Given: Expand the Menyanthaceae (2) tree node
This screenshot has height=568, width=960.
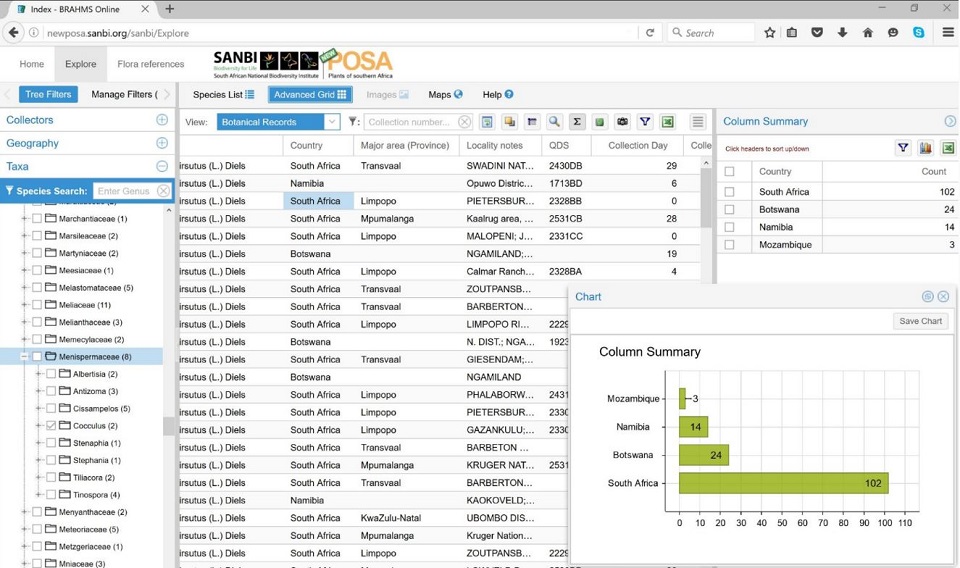Looking at the screenshot, I should coord(24,512).
